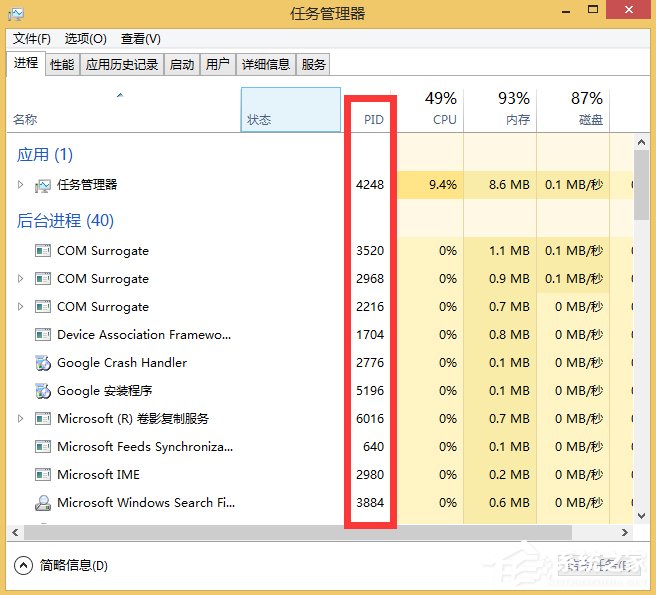Click the Google Crash Handler icon

click(x=43, y=363)
